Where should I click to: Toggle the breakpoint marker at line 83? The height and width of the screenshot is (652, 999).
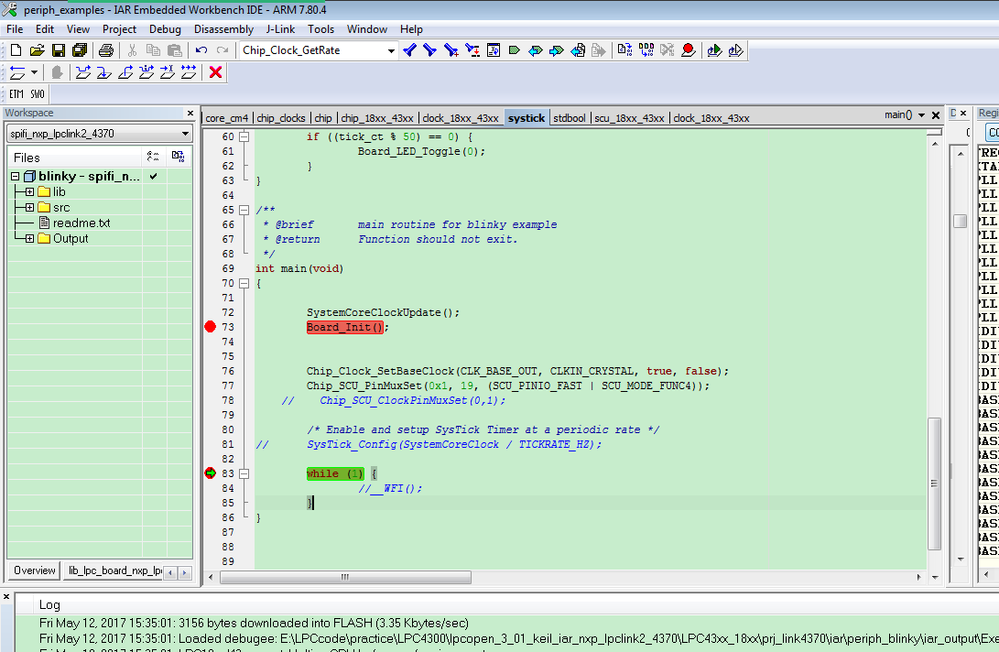210,473
